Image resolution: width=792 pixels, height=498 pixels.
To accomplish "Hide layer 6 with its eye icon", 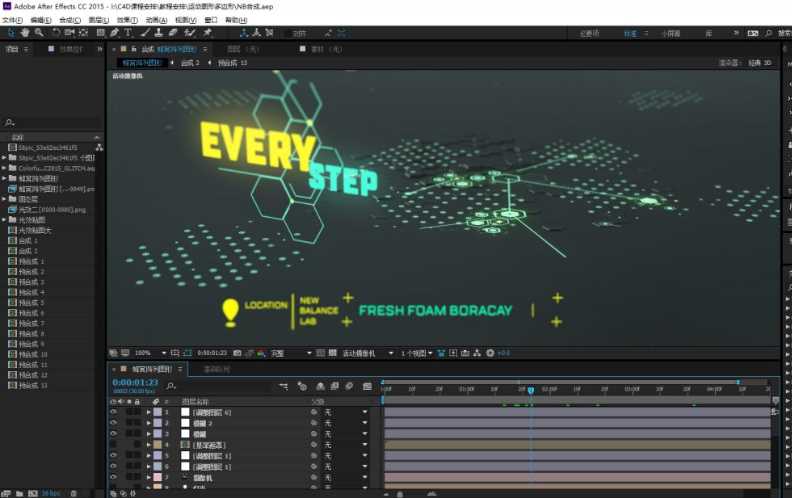I will [113, 467].
